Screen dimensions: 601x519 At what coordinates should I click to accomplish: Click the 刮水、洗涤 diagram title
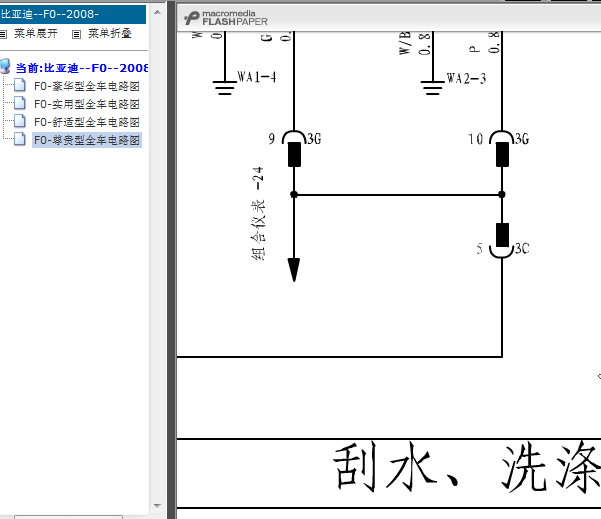click(x=466, y=467)
